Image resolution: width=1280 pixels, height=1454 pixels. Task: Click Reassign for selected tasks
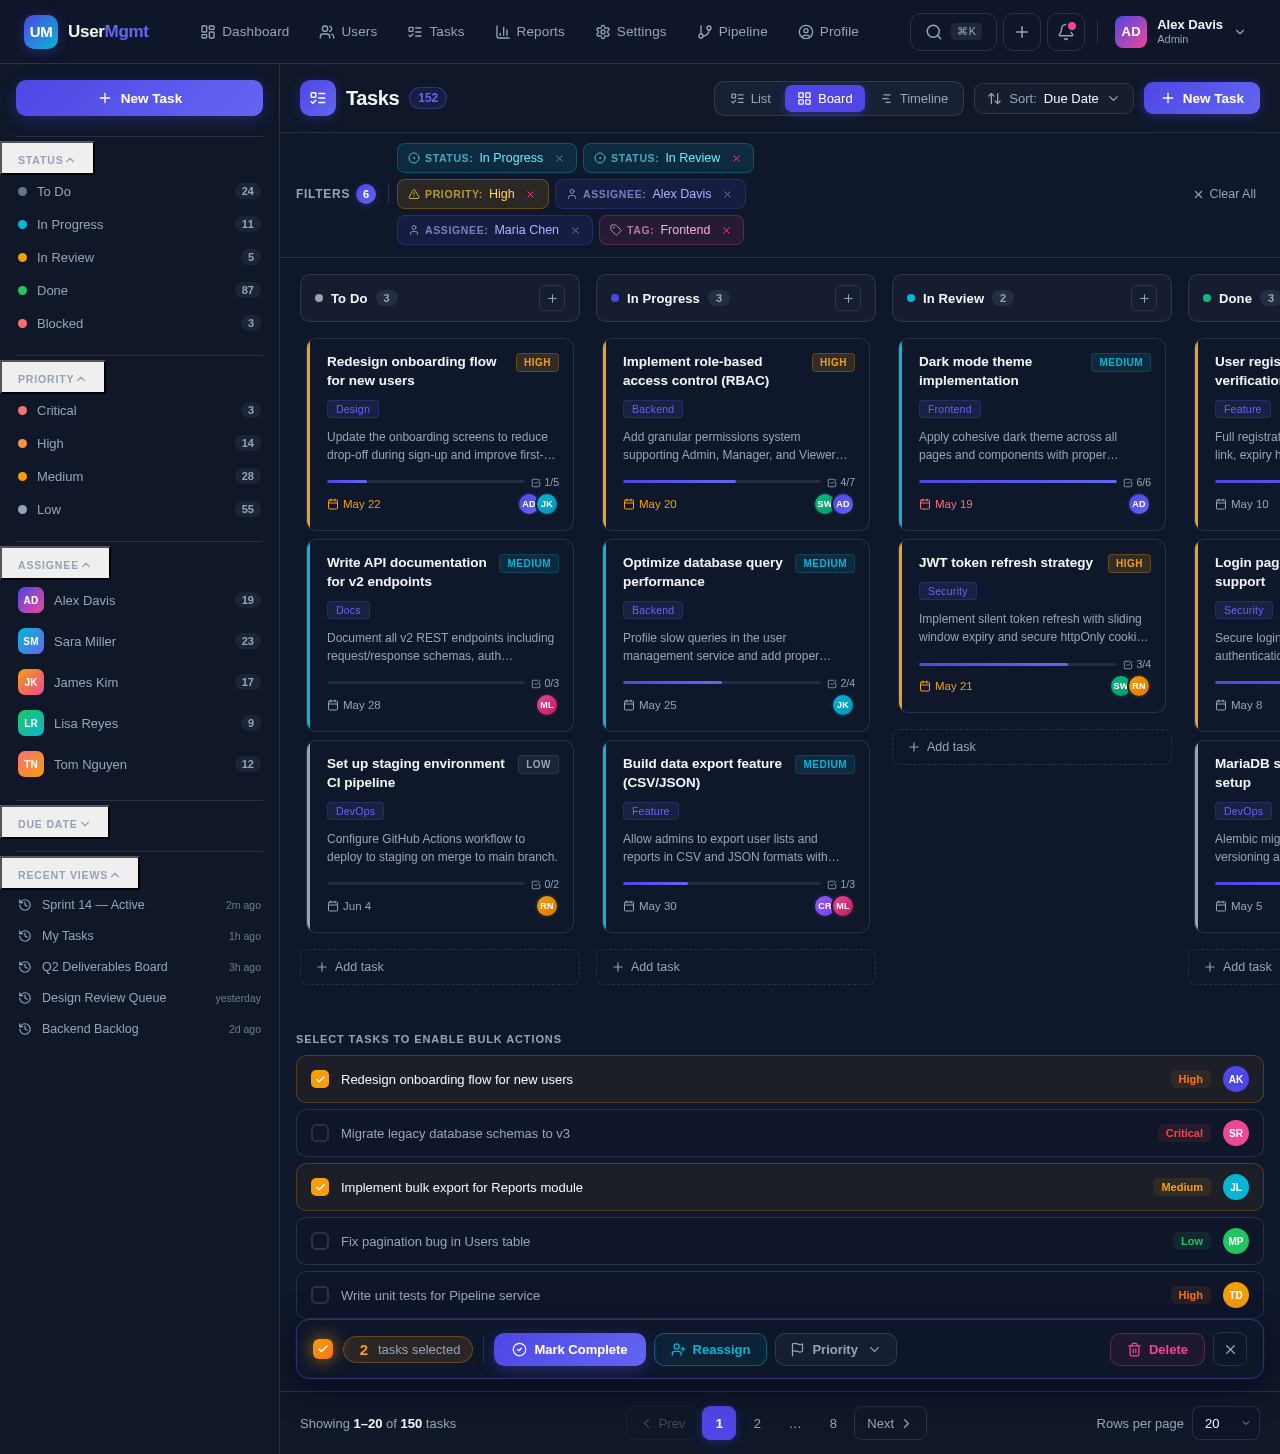pyautogui.click(x=710, y=1349)
